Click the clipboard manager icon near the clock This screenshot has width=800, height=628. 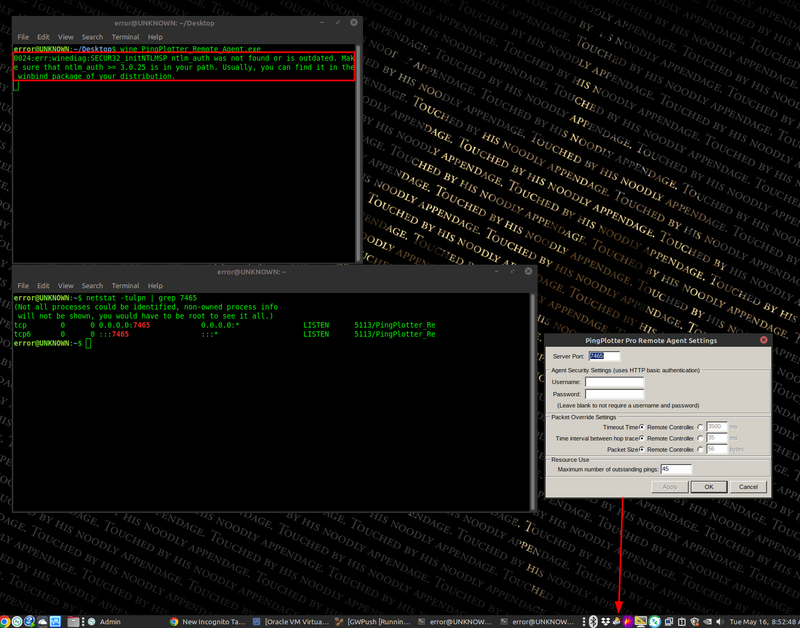(x=682, y=621)
